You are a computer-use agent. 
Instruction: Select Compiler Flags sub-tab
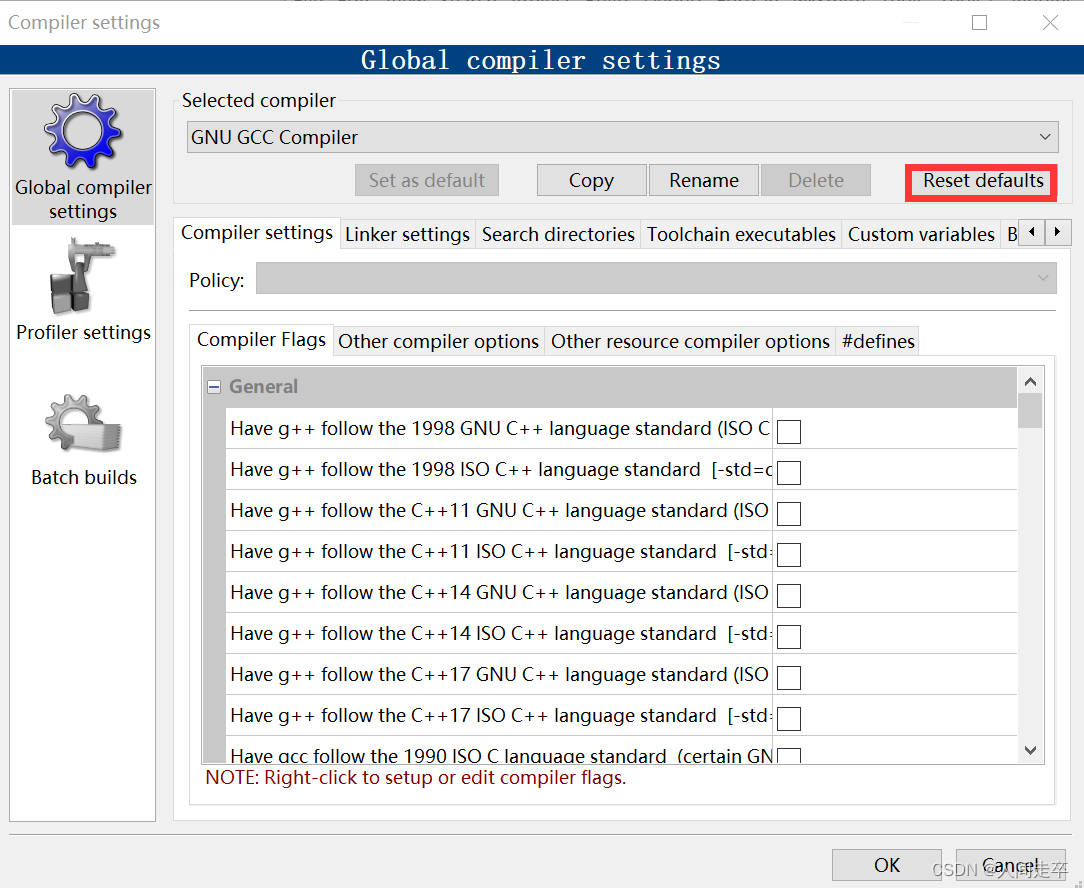[261, 340]
